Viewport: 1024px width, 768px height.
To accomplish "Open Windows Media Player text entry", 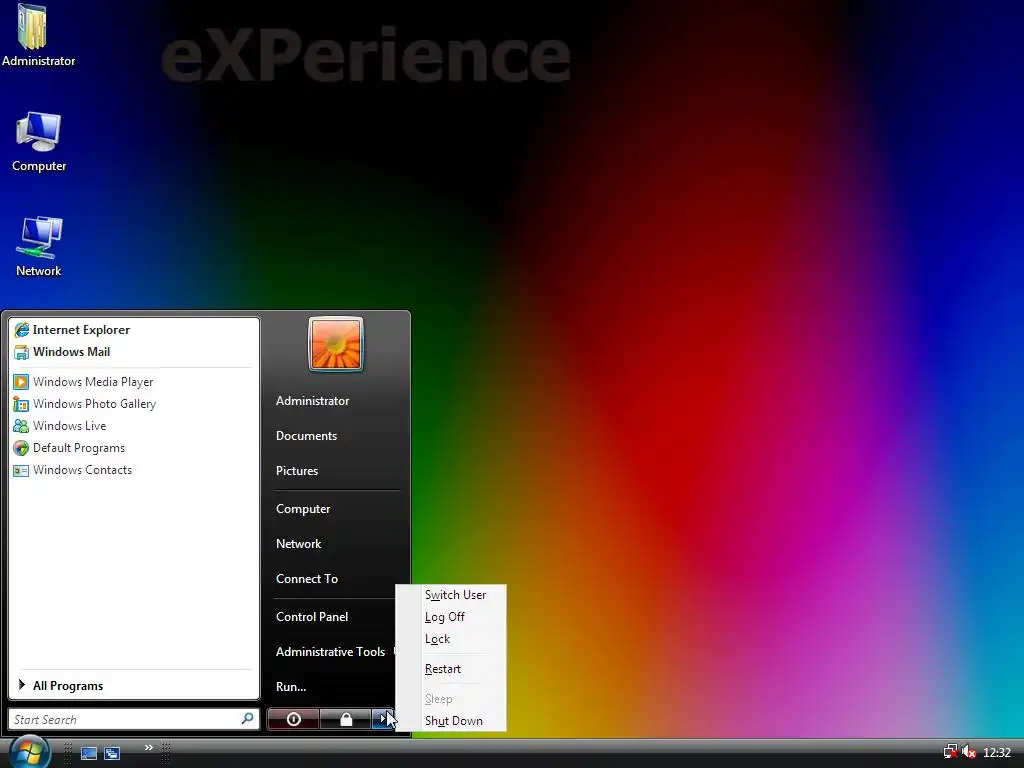I will click(x=93, y=382).
